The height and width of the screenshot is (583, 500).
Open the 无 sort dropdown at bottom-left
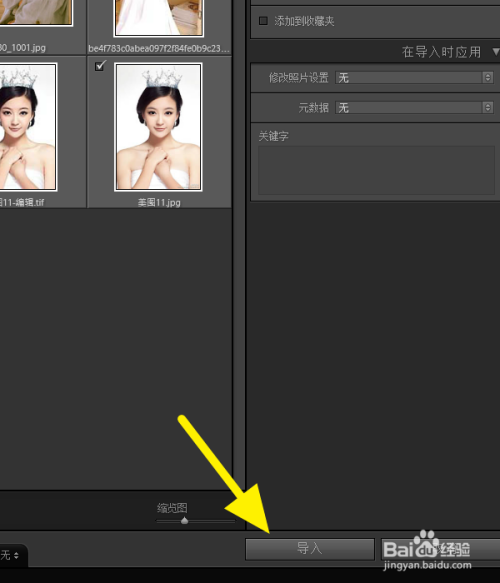(x=10, y=555)
